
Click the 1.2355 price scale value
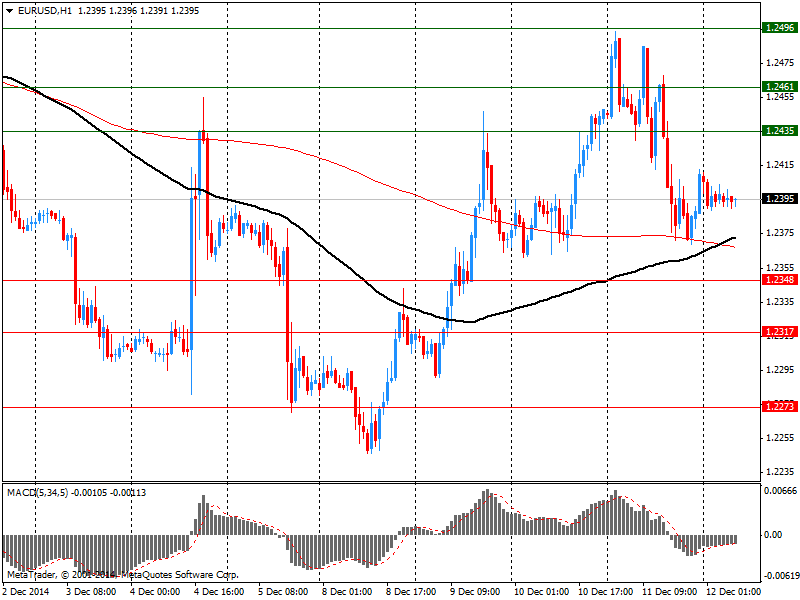pos(780,267)
